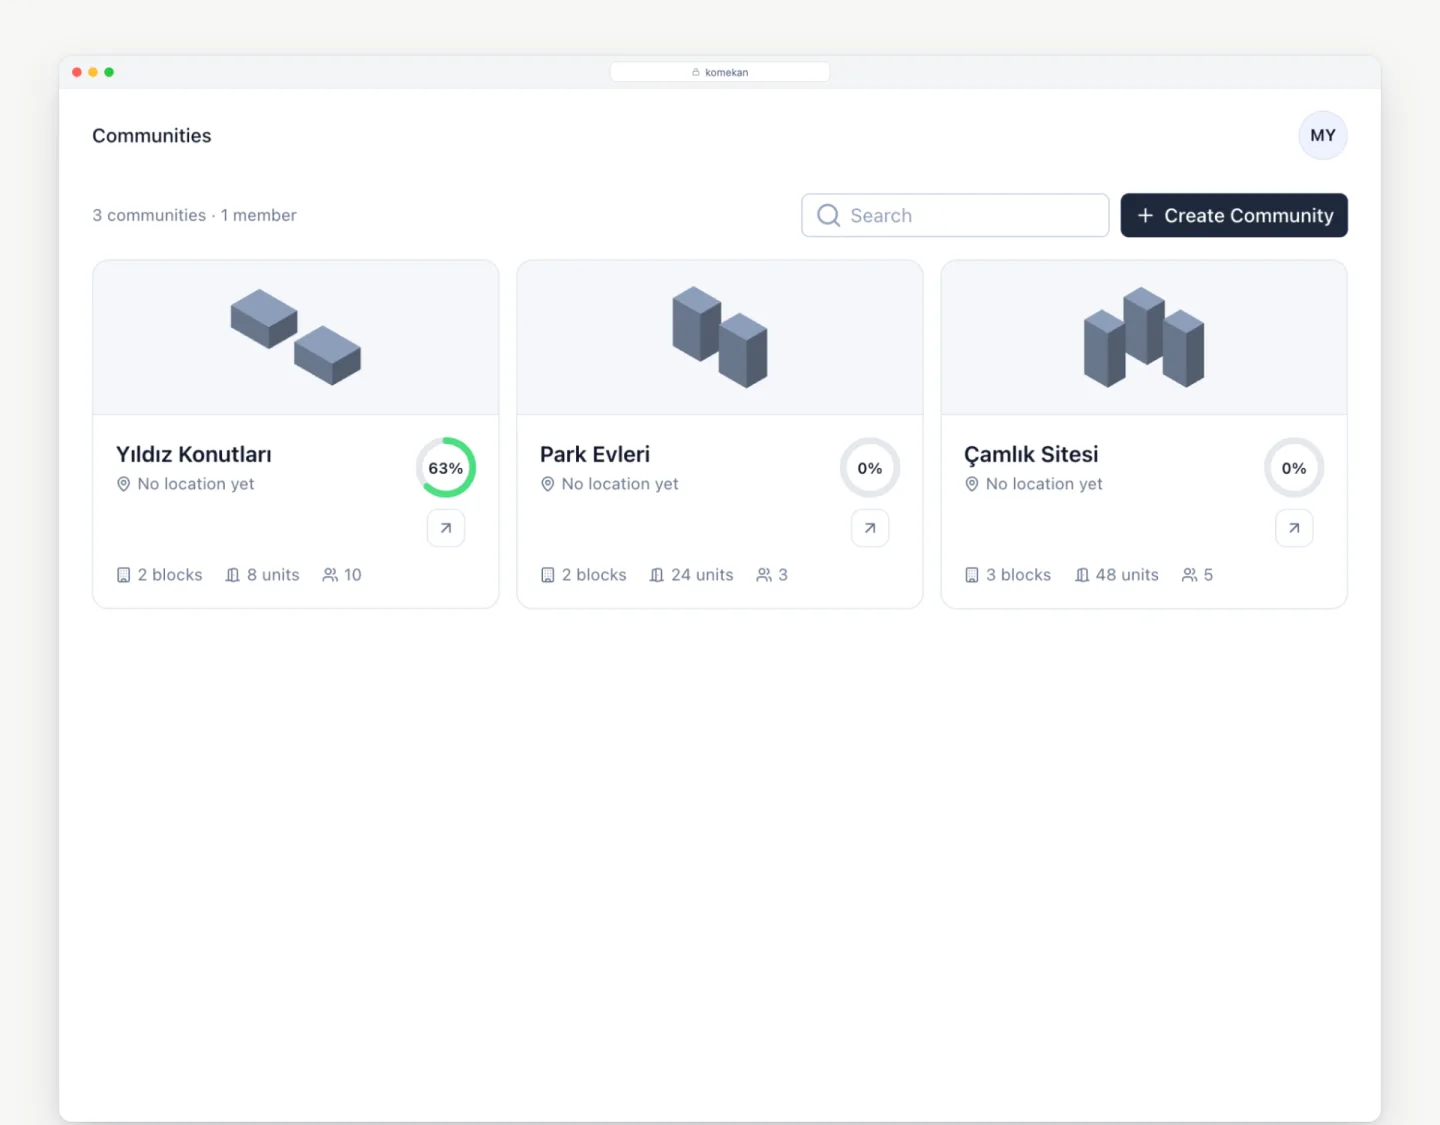The image size is (1440, 1125).
Task: Click Park Evleri 0% progress ring
Action: [x=870, y=467]
